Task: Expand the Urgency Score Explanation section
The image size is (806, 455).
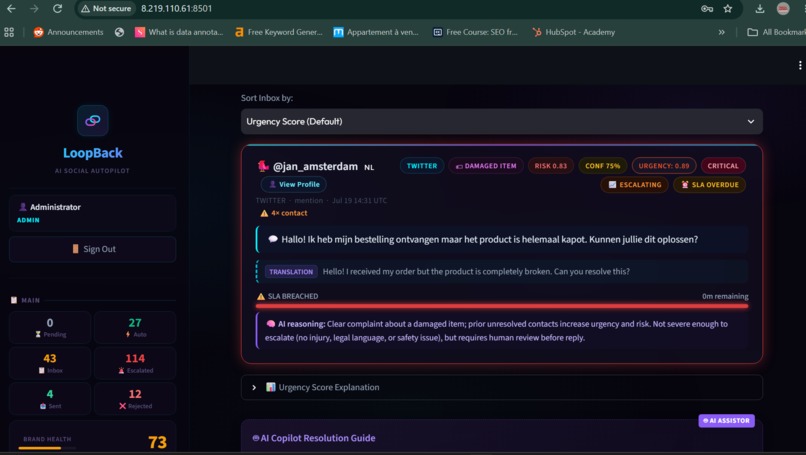Action: click(x=502, y=387)
